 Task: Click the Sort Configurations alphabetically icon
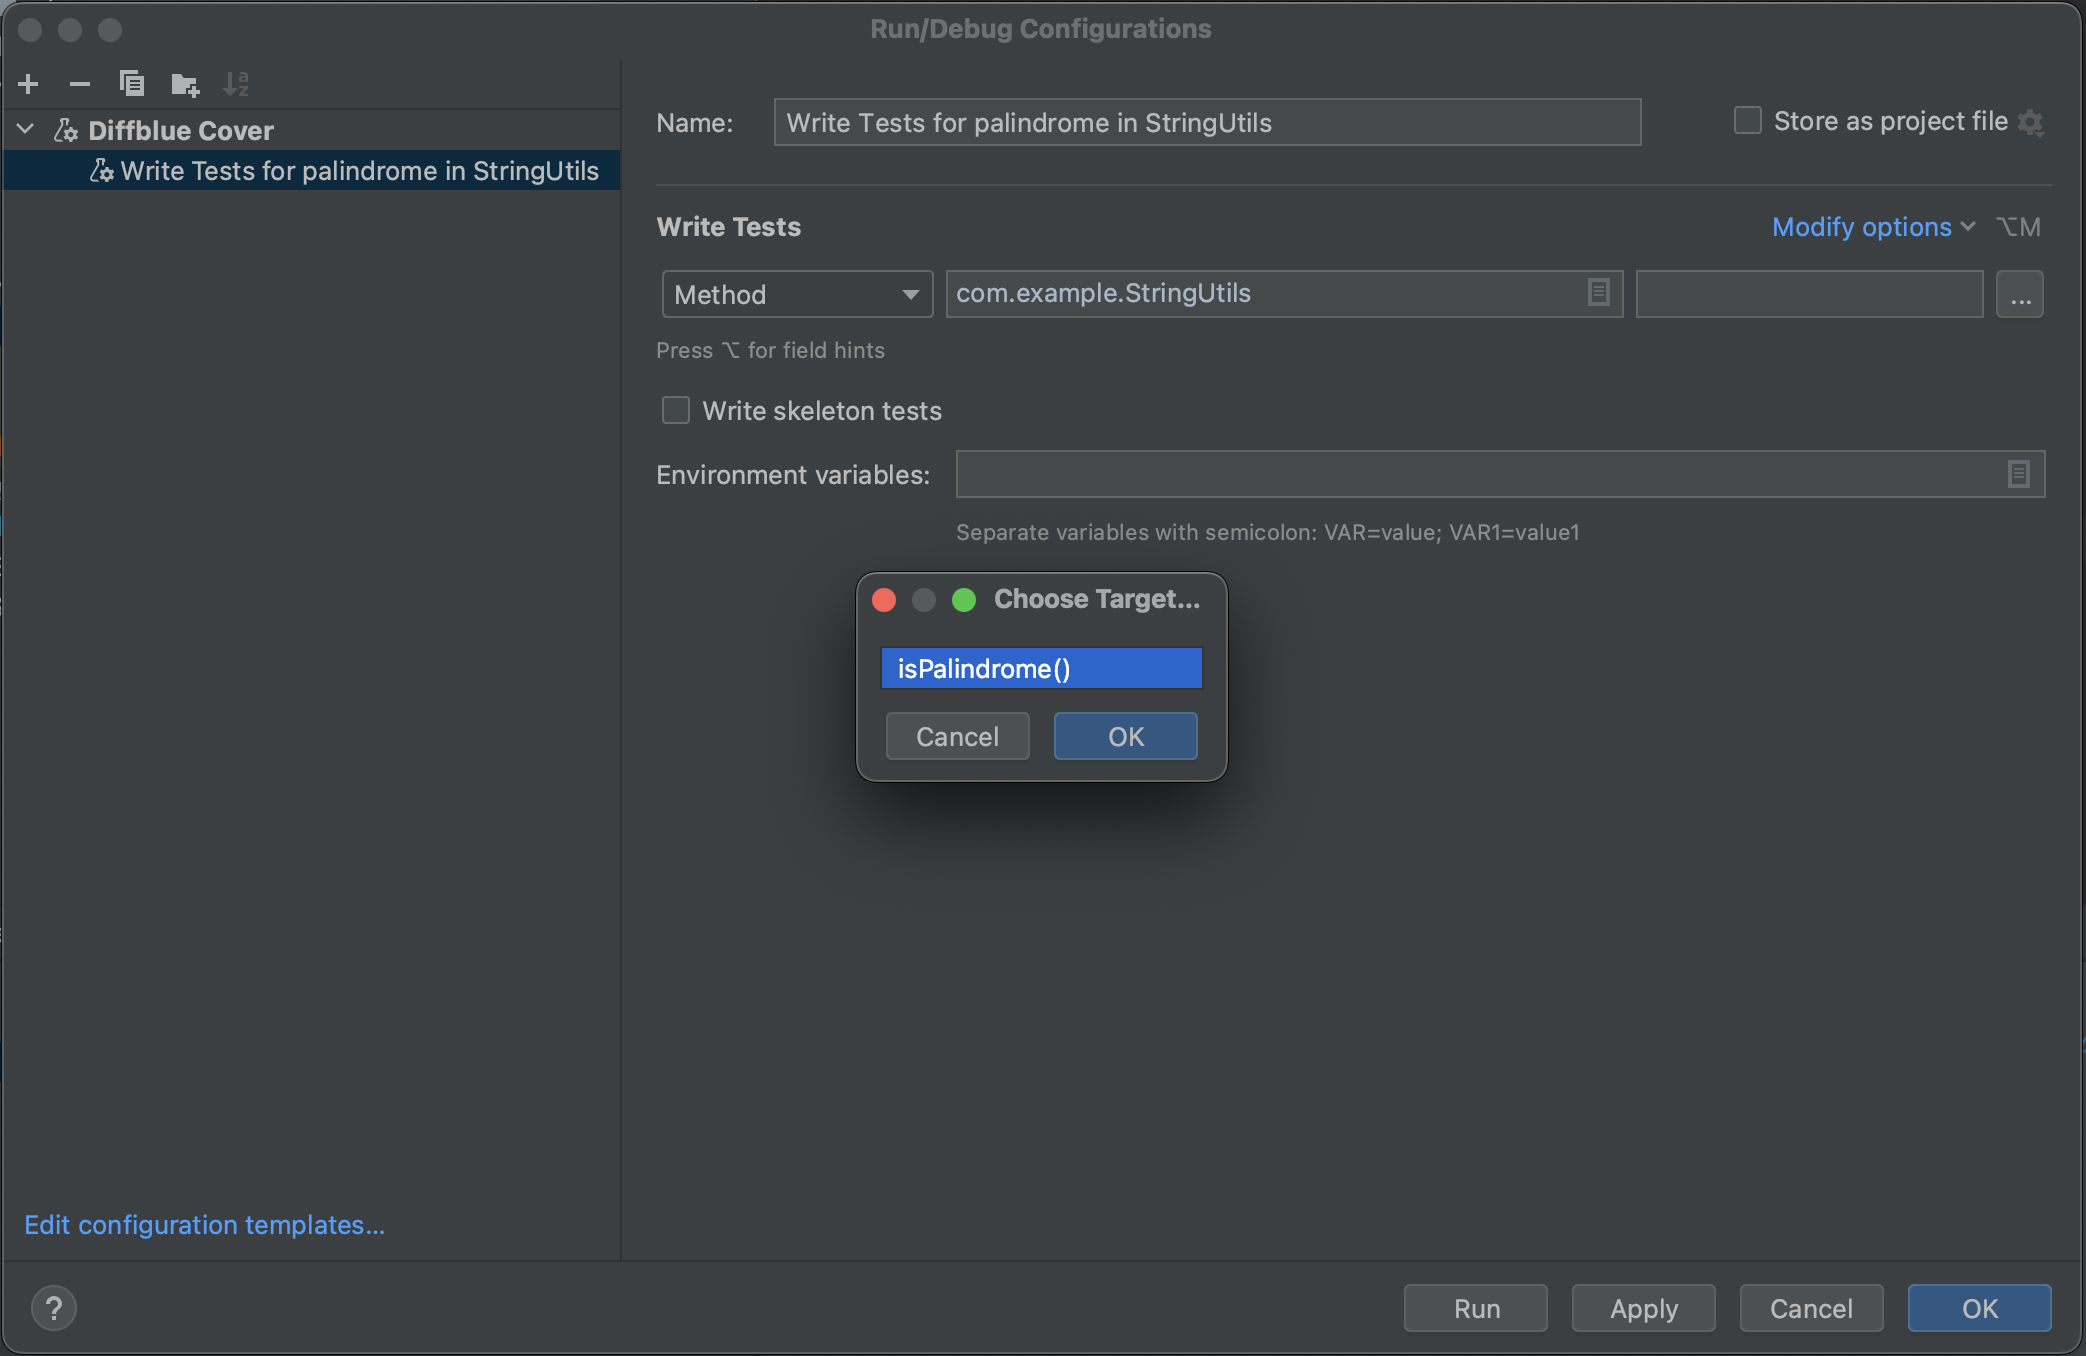point(236,84)
